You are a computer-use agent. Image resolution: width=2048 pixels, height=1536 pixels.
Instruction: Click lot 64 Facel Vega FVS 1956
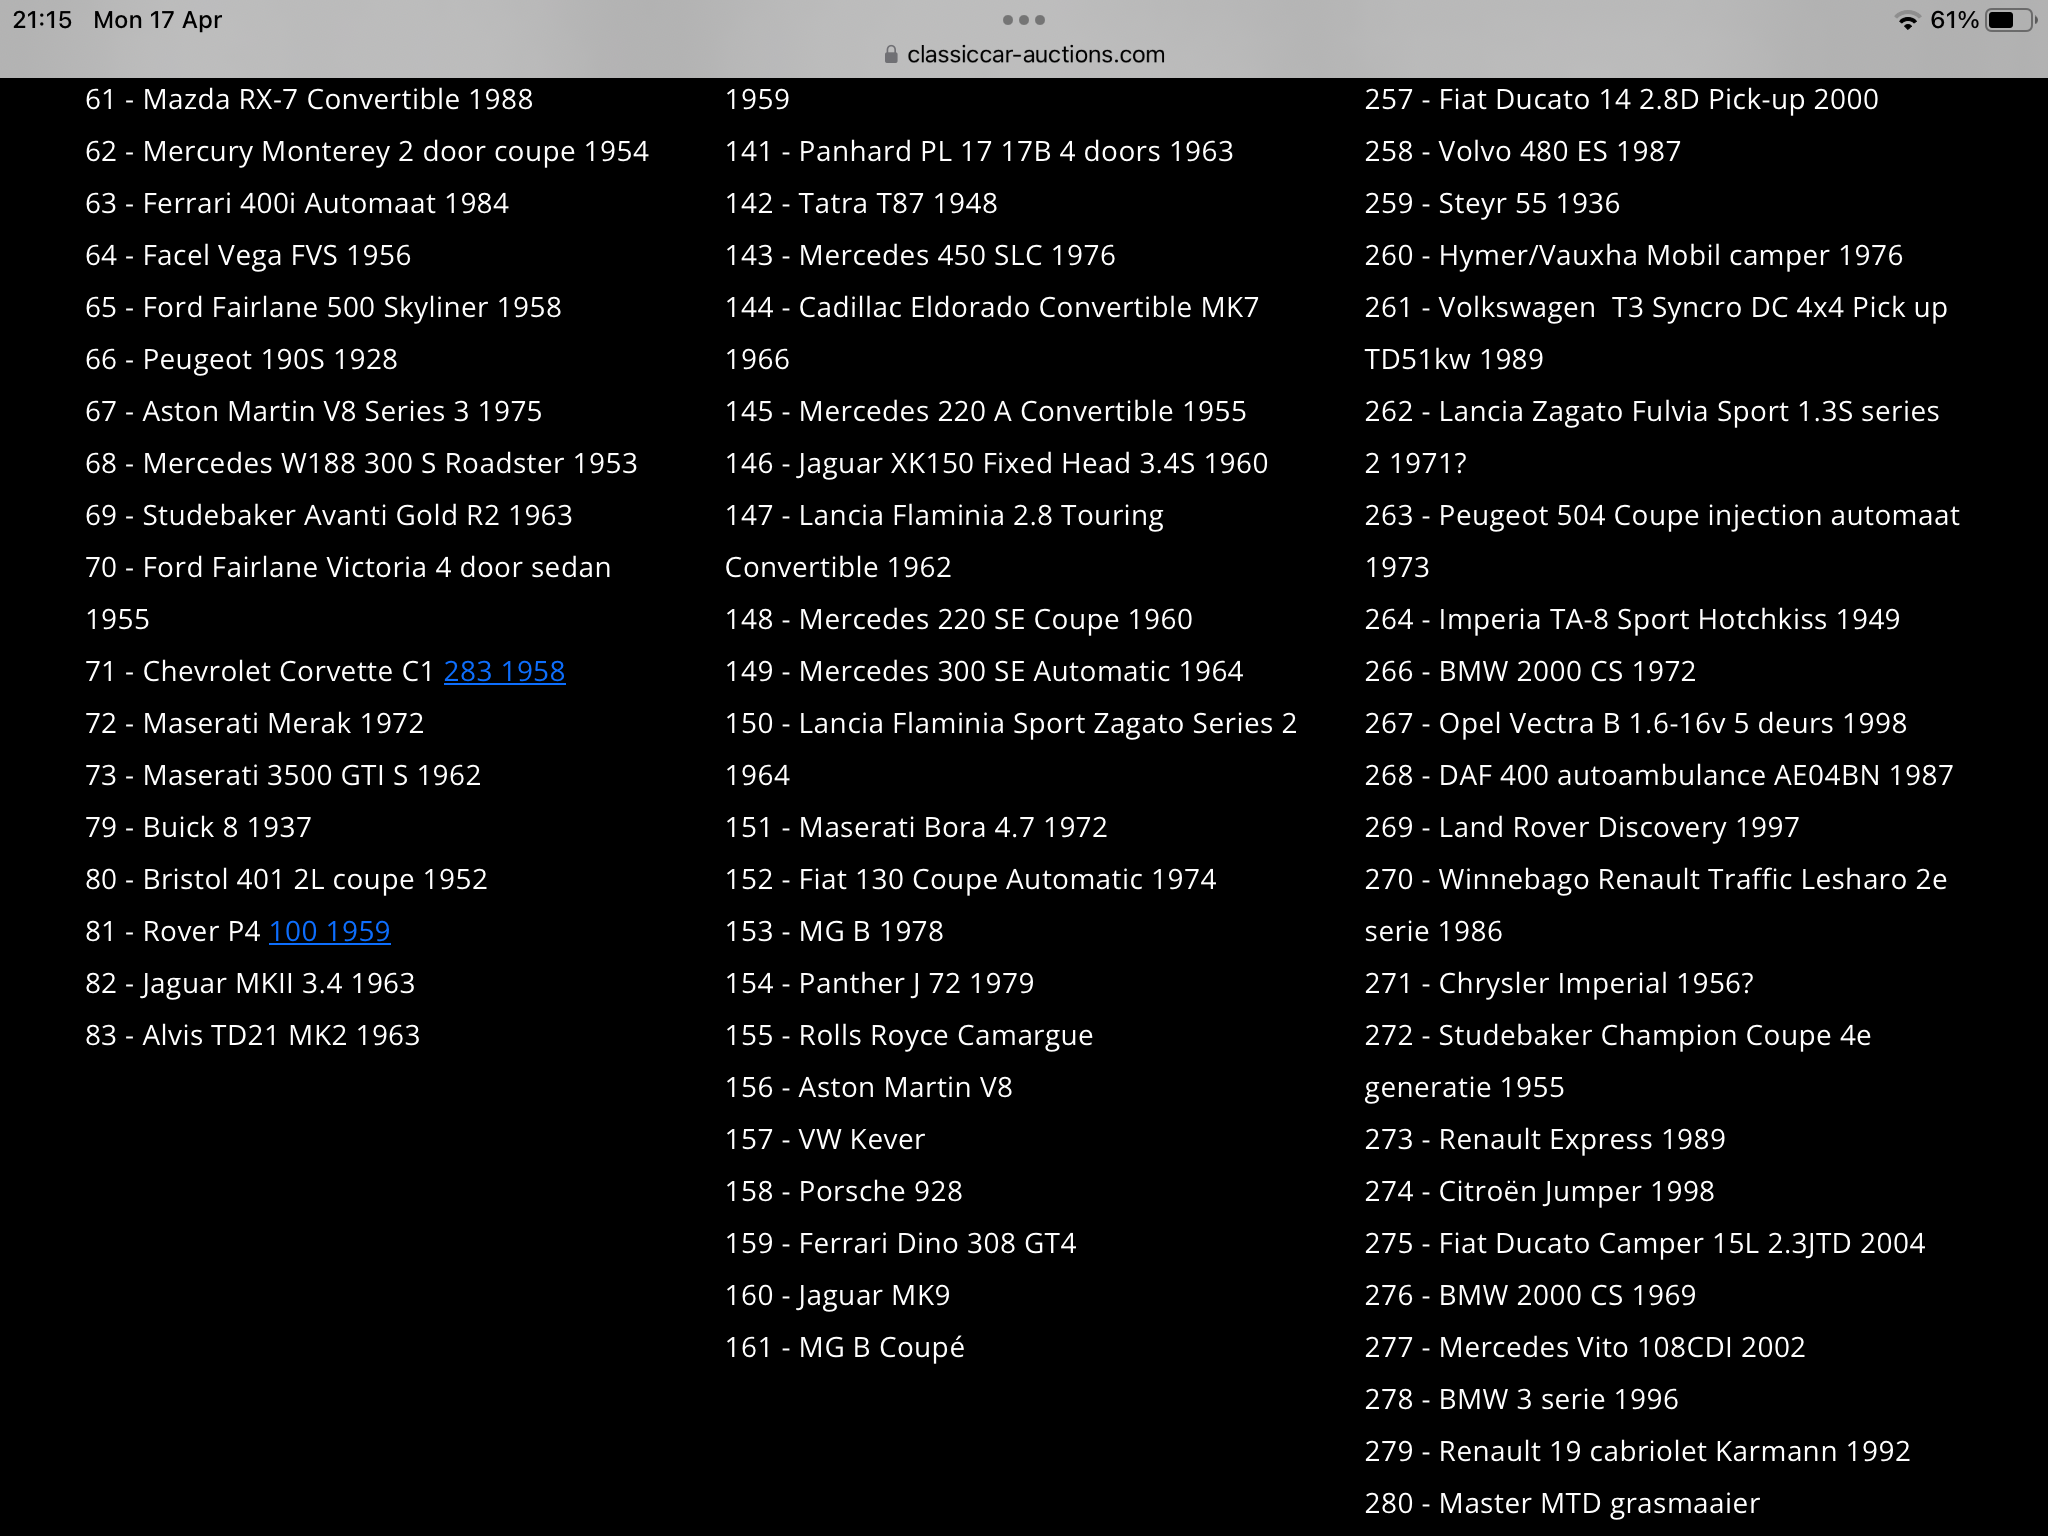pos(248,255)
